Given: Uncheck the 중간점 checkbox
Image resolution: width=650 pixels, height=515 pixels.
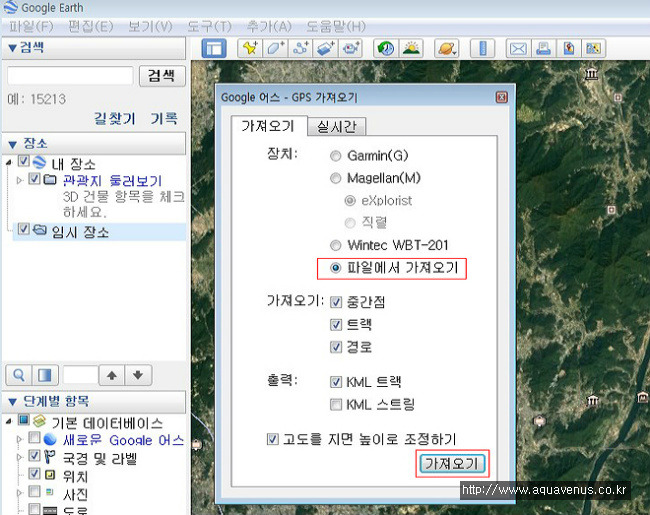Looking at the screenshot, I should (336, 302).
